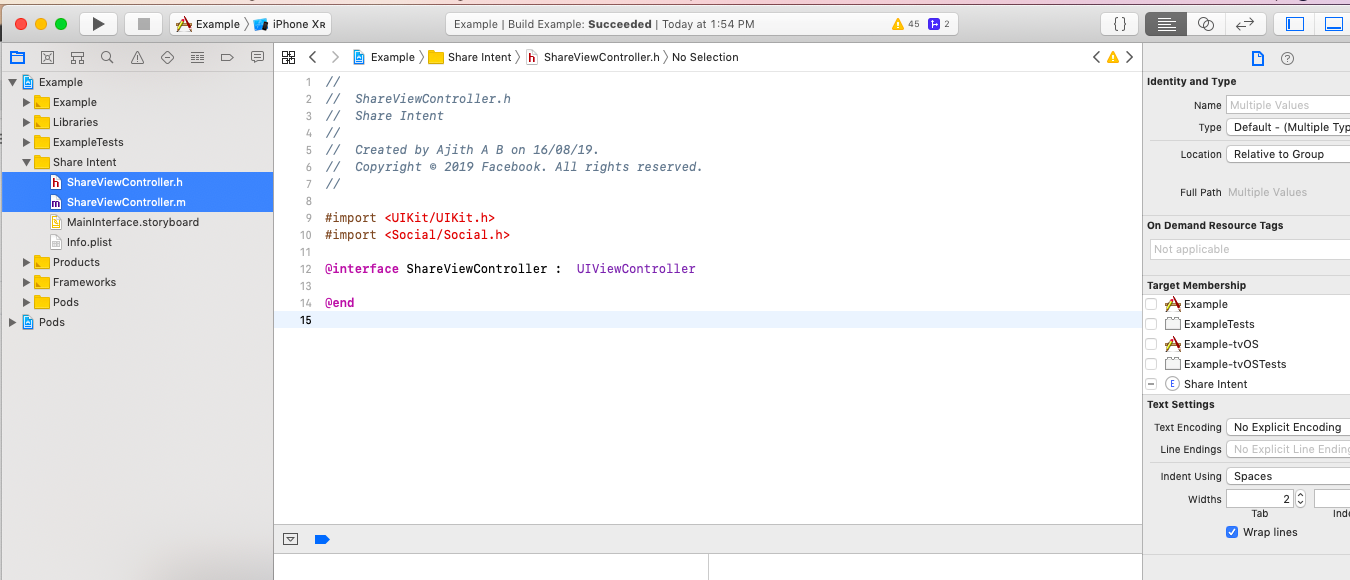
Task: Increase the Tab width stepper
Action: pos(1300,494)
